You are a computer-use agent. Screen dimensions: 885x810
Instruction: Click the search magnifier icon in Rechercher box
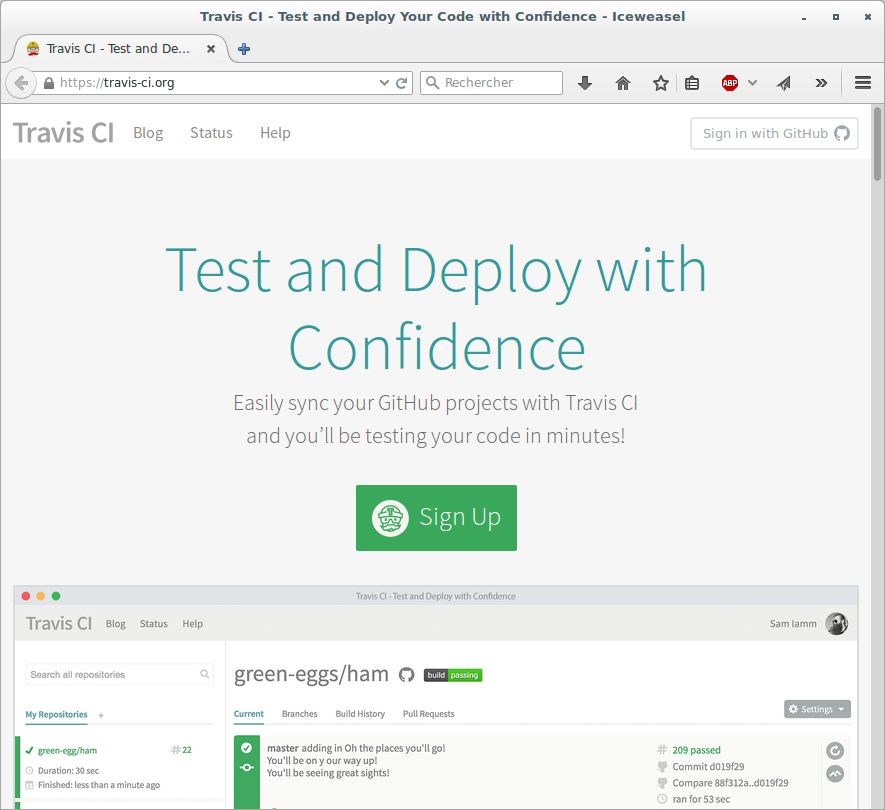click(x=432, y=83)
